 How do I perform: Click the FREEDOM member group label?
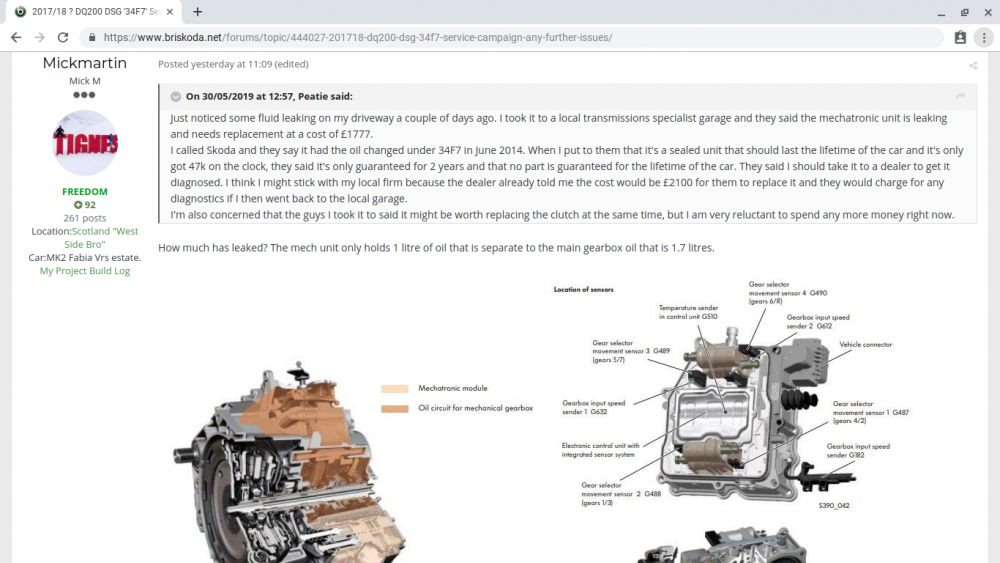(x=85, y=191)
